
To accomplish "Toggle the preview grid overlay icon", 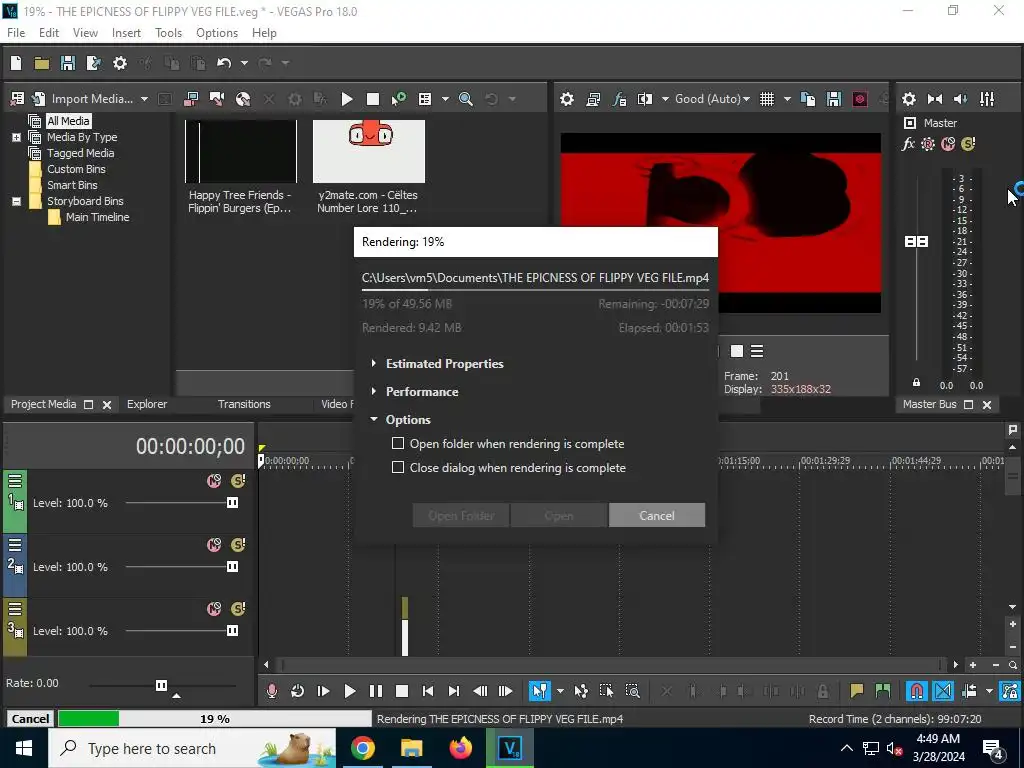I will 767,99.
